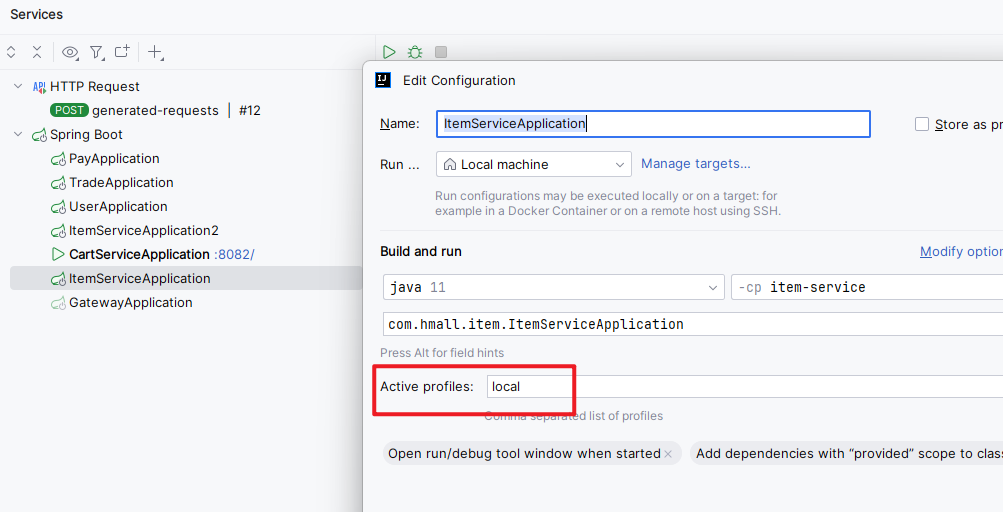The width and height of the screenshot is (1003, 512).
Task: Collapse the Spring Boot tree node
Action: [x=18, y=134]
